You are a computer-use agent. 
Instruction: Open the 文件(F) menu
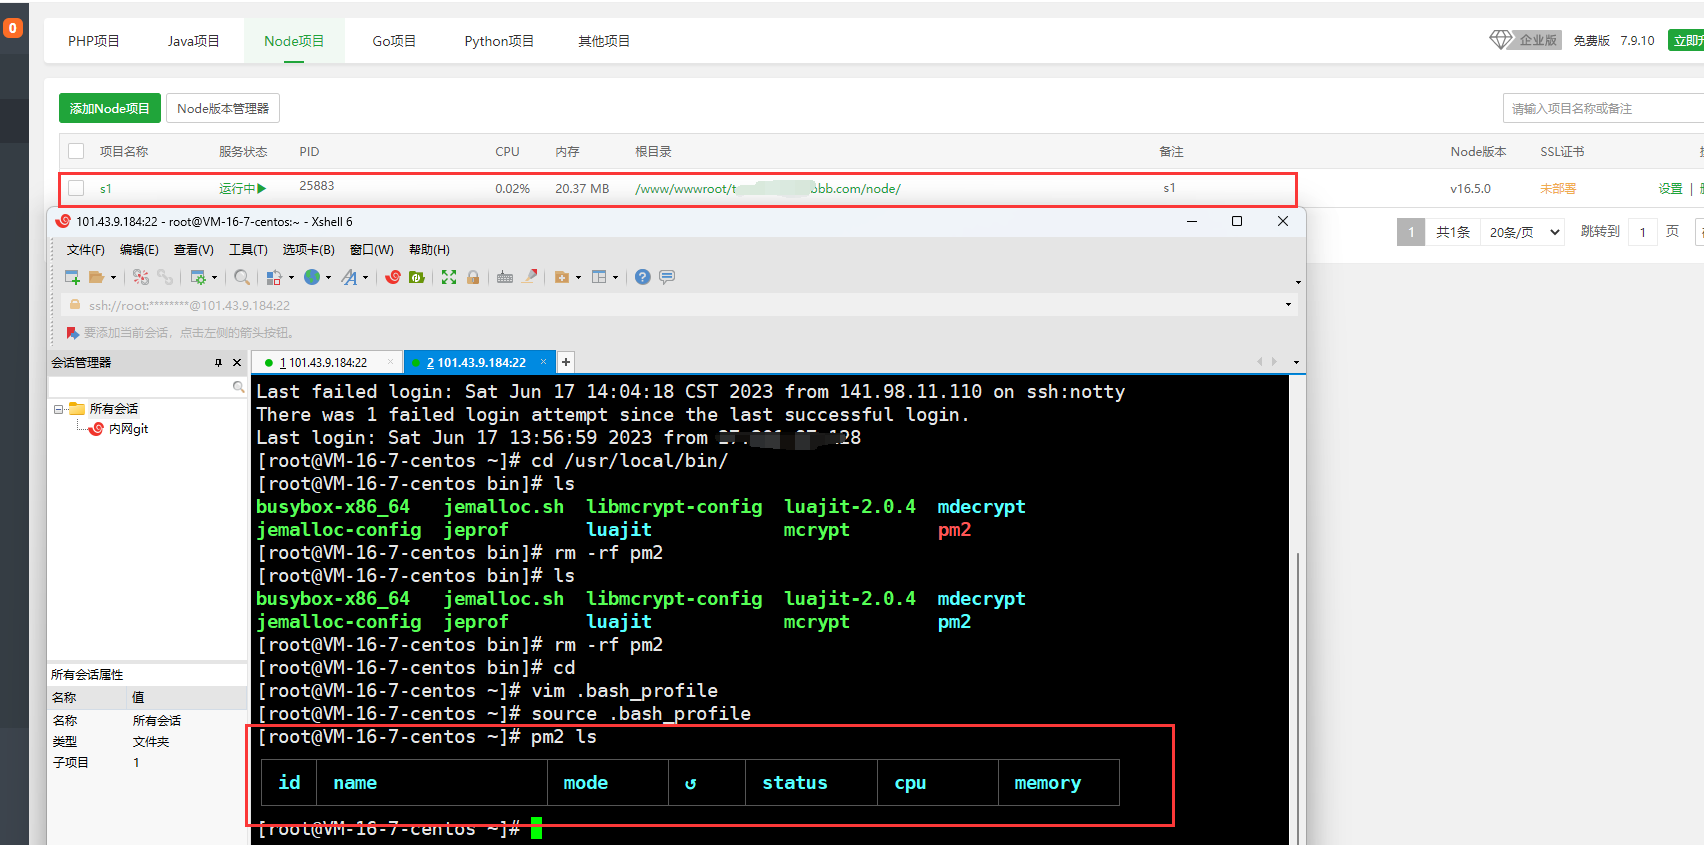pos(86,250)
